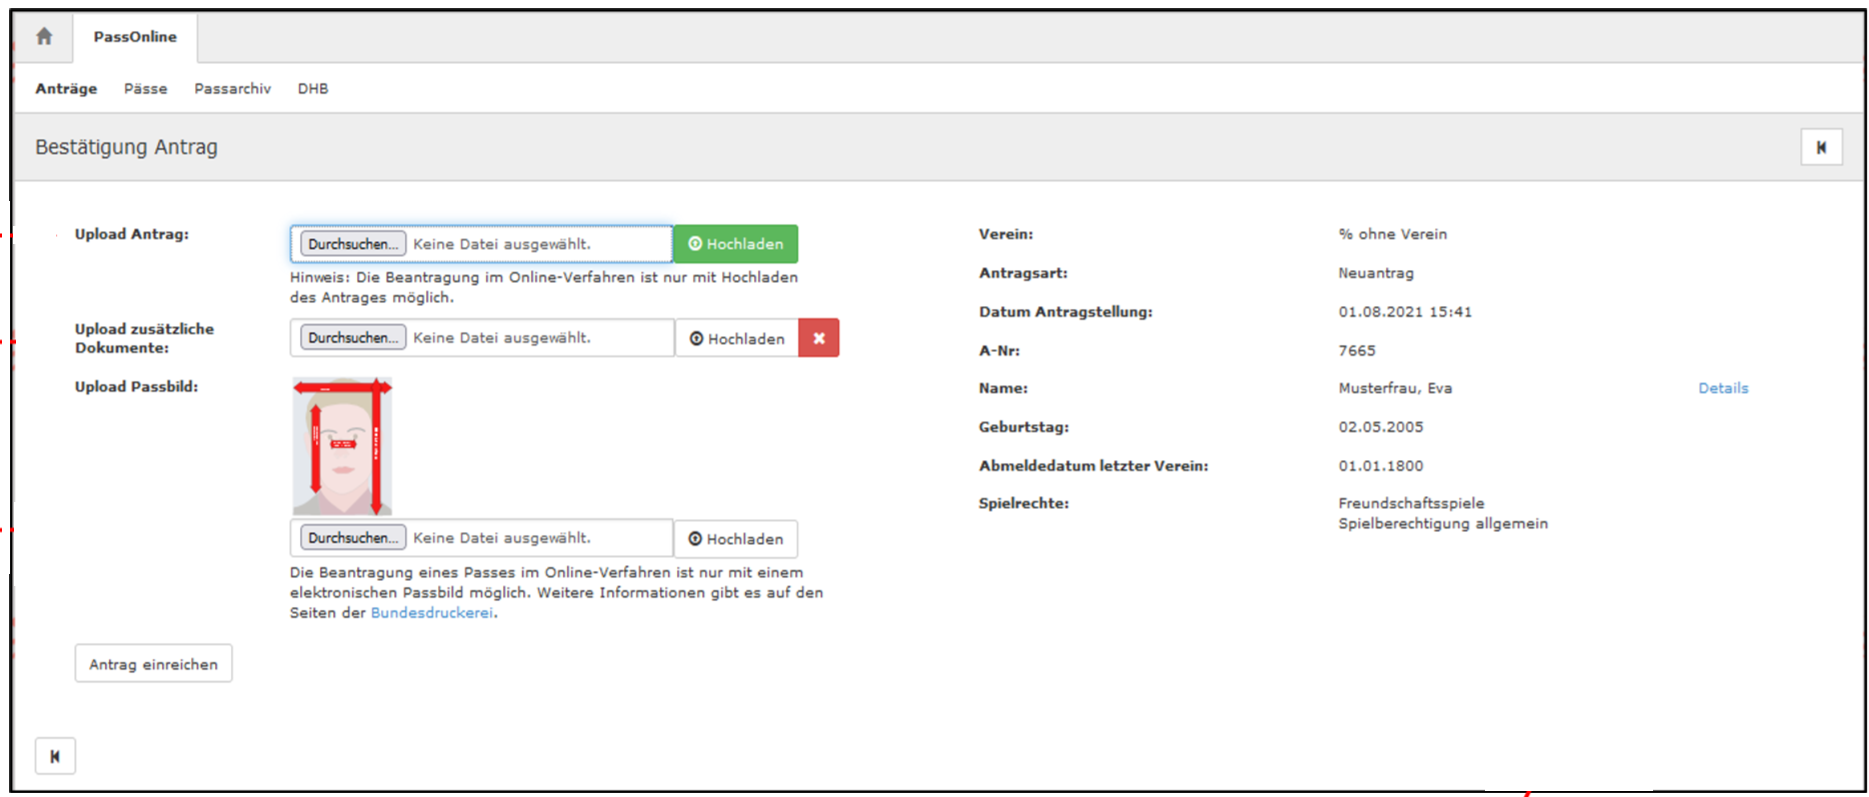This screenshot has height=797, width=1869.
Task: Upload additional documents via Hochladen button
Action: tap(736, 339)
